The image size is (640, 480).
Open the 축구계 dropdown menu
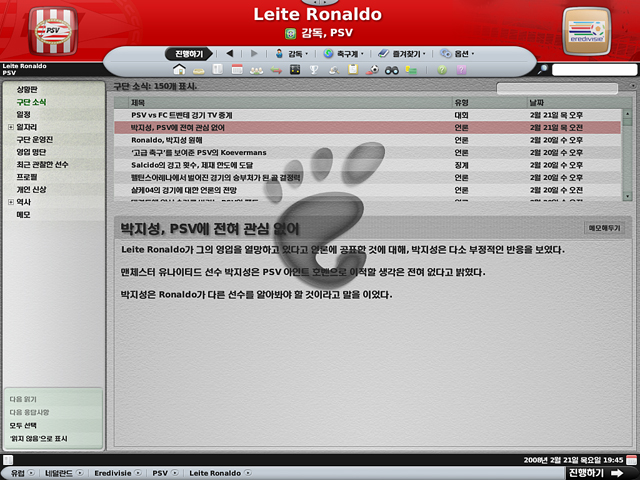tap(343, 53)
